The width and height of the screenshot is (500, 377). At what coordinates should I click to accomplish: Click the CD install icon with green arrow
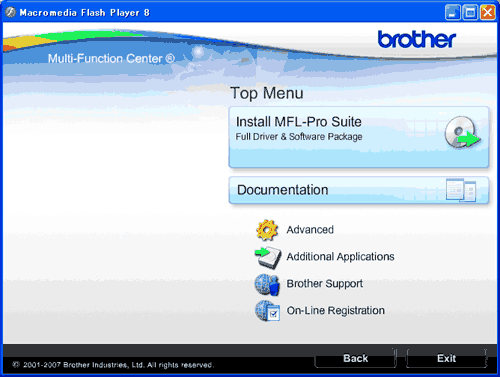pyautogui.click(x=463, y=133)
